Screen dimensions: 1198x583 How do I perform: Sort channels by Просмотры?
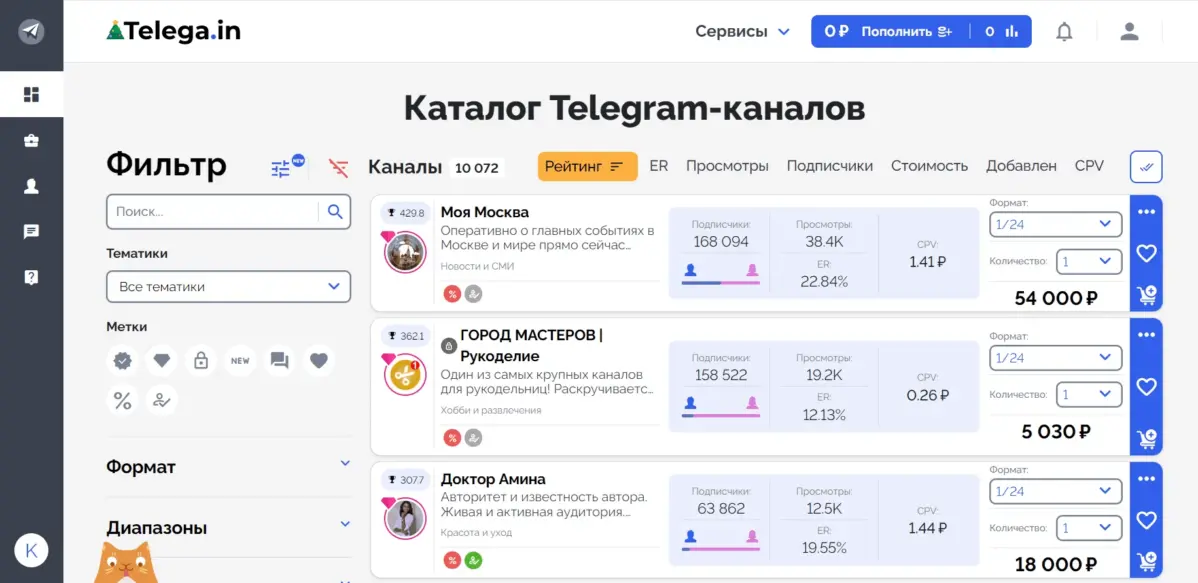click(727, 166)
